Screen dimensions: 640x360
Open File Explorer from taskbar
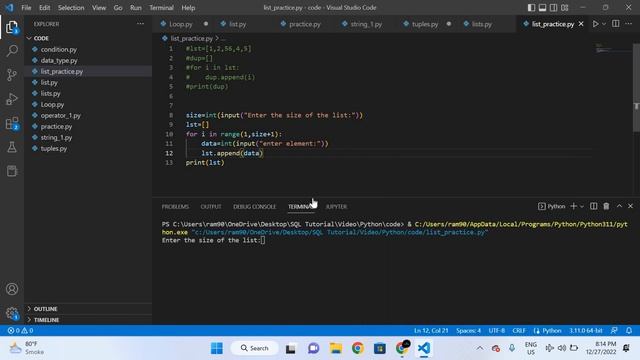336,348
